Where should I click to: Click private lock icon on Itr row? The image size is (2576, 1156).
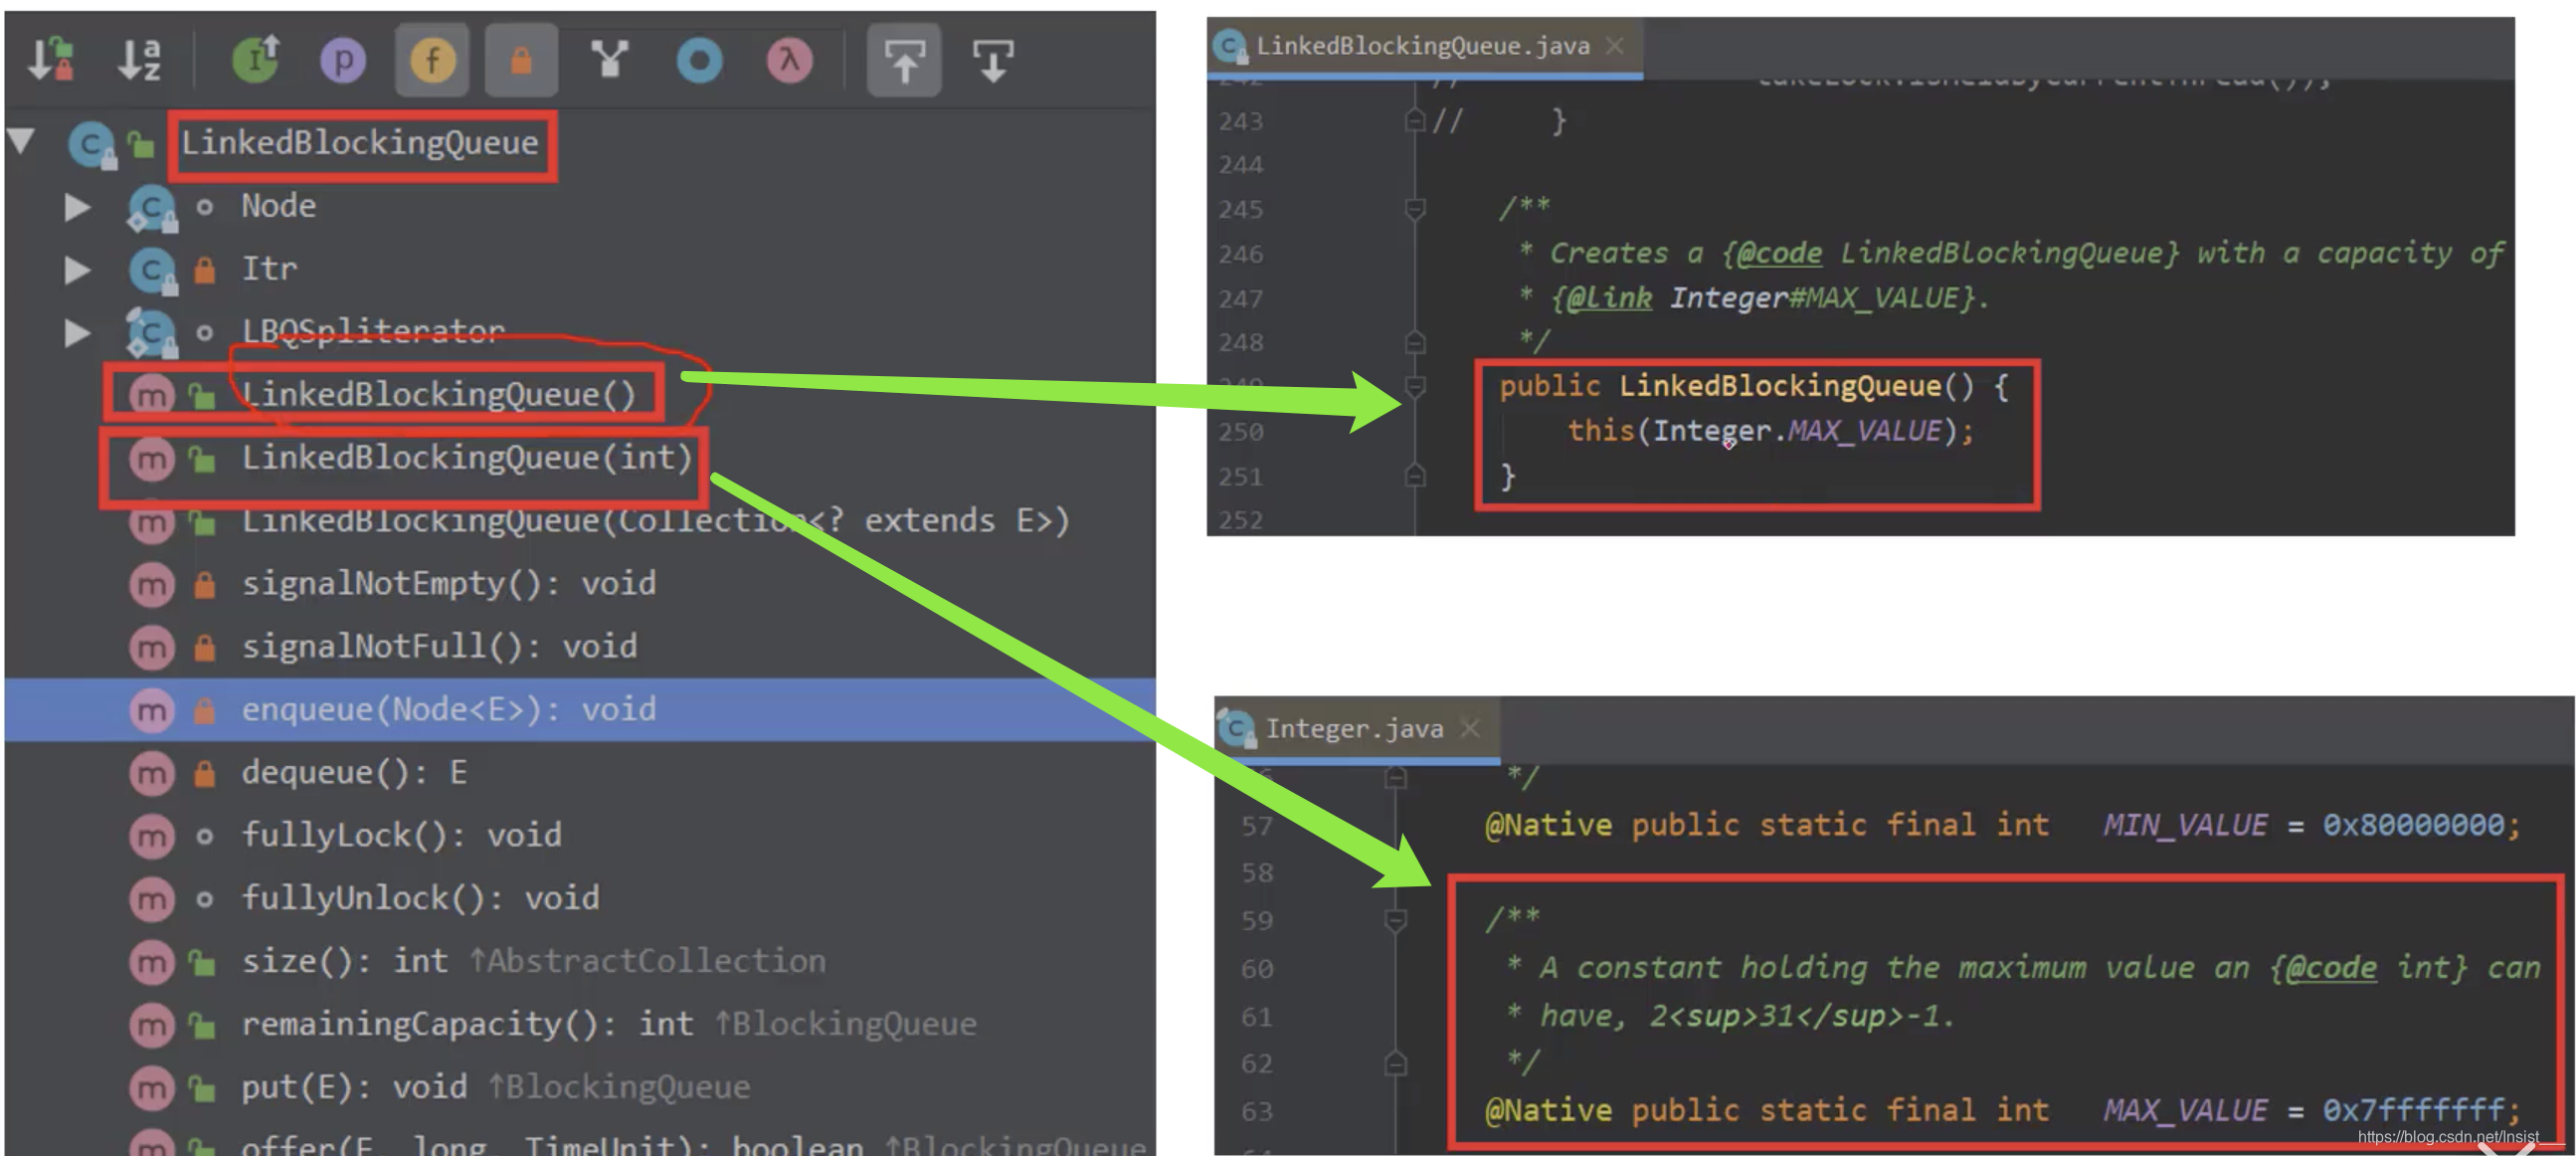[x=204, y=270]
